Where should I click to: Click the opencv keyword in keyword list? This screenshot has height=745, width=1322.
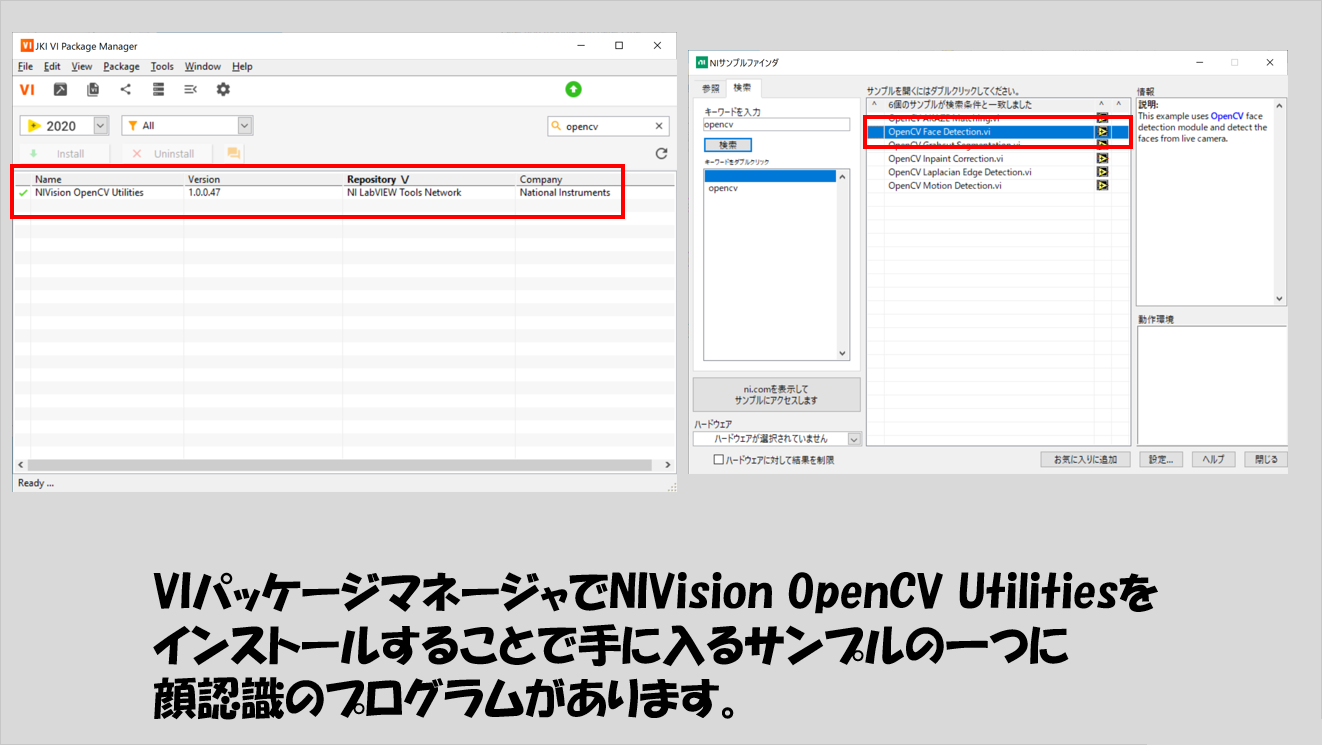coord(723,188)
